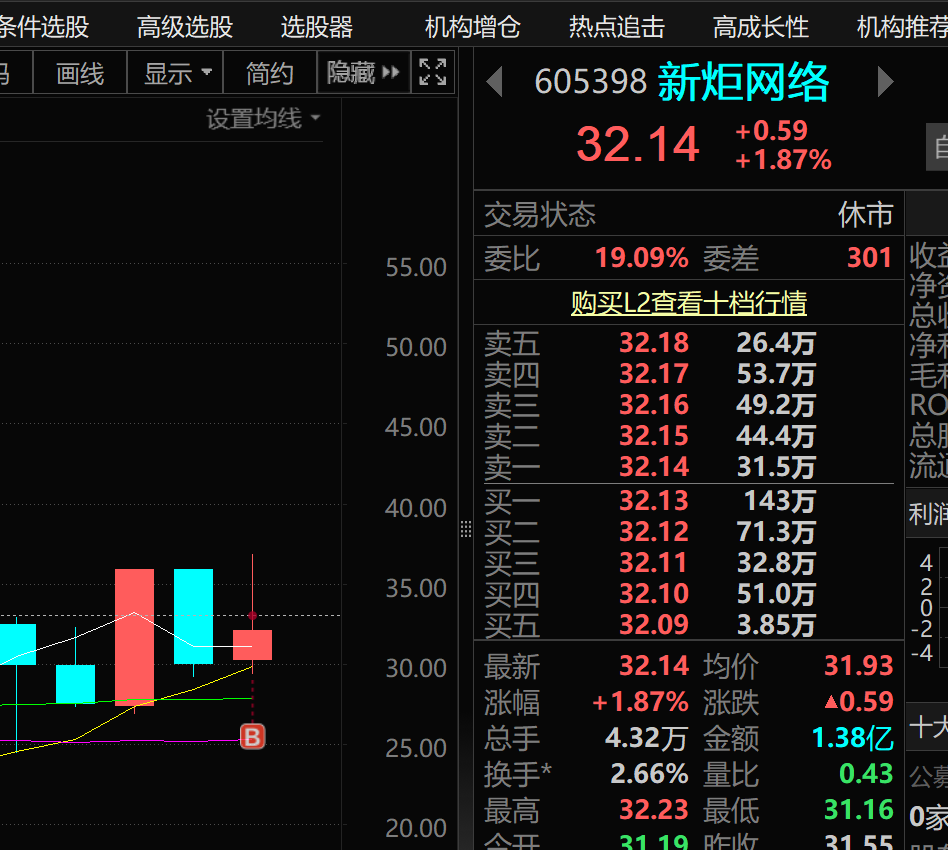This screenshot has width=948, height=850.
Task: Click 卖五 price 32.18
Action: [654, 343]
